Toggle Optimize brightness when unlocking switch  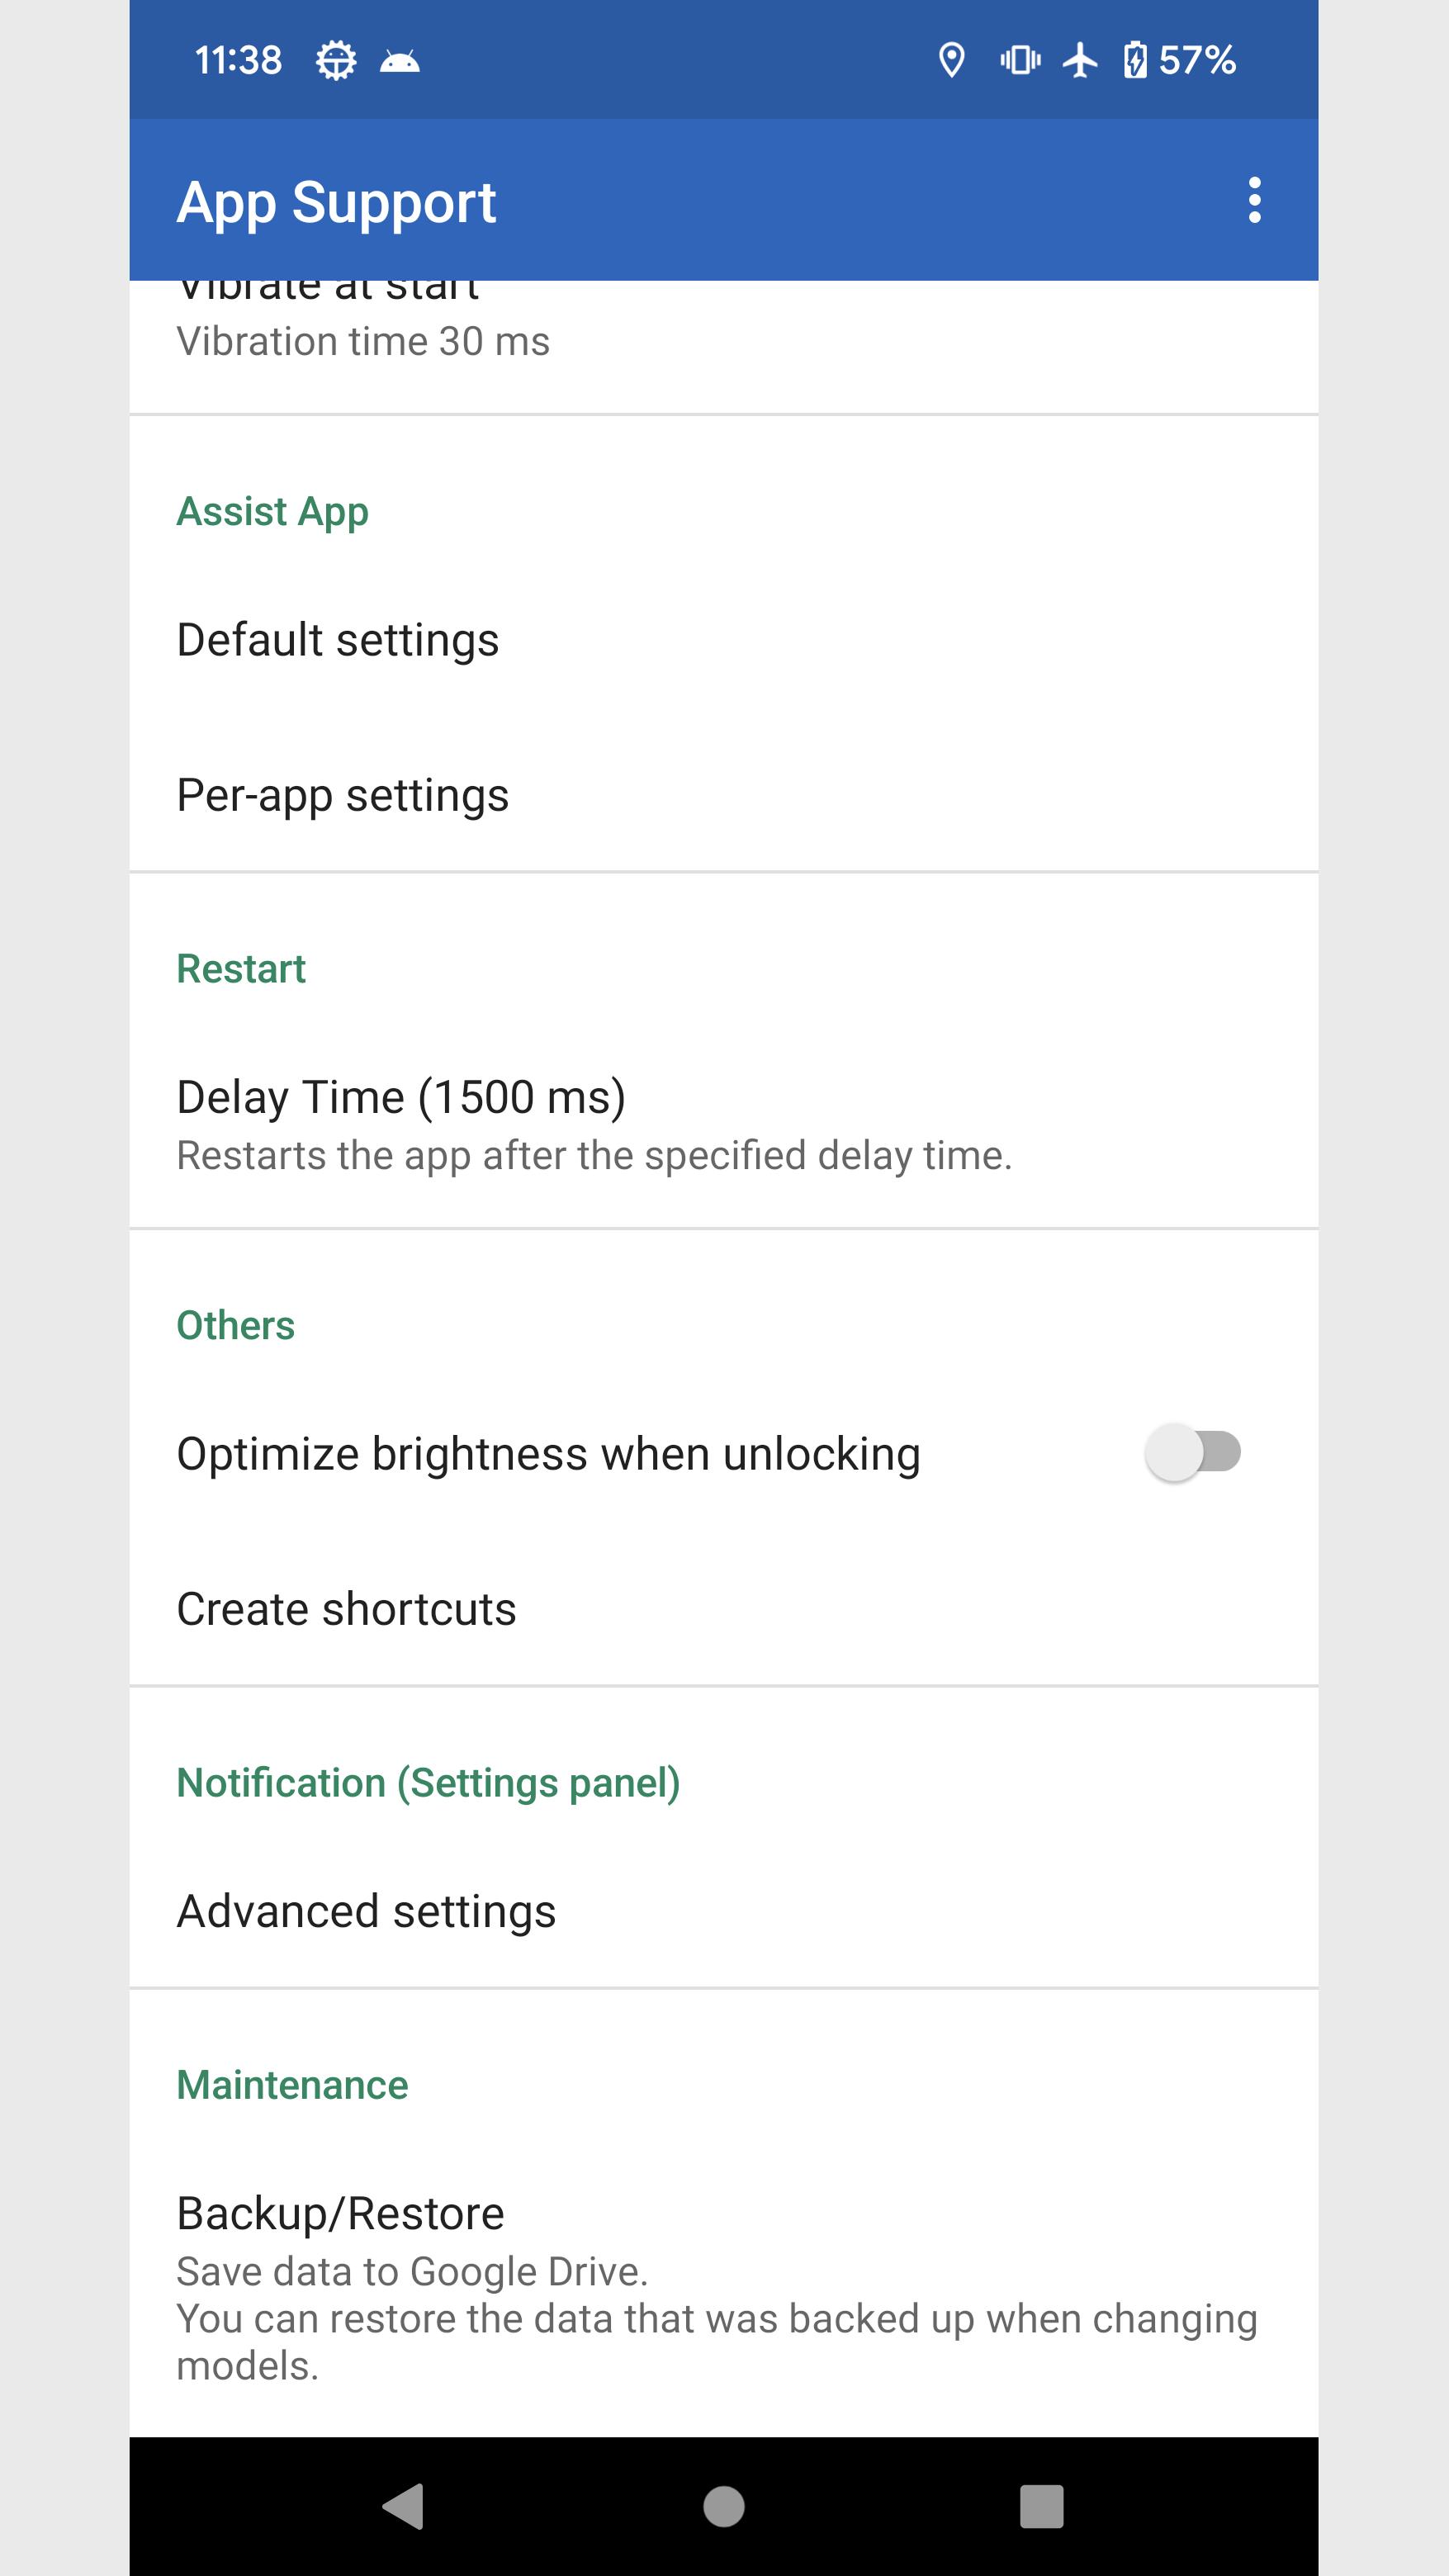1193,1452
